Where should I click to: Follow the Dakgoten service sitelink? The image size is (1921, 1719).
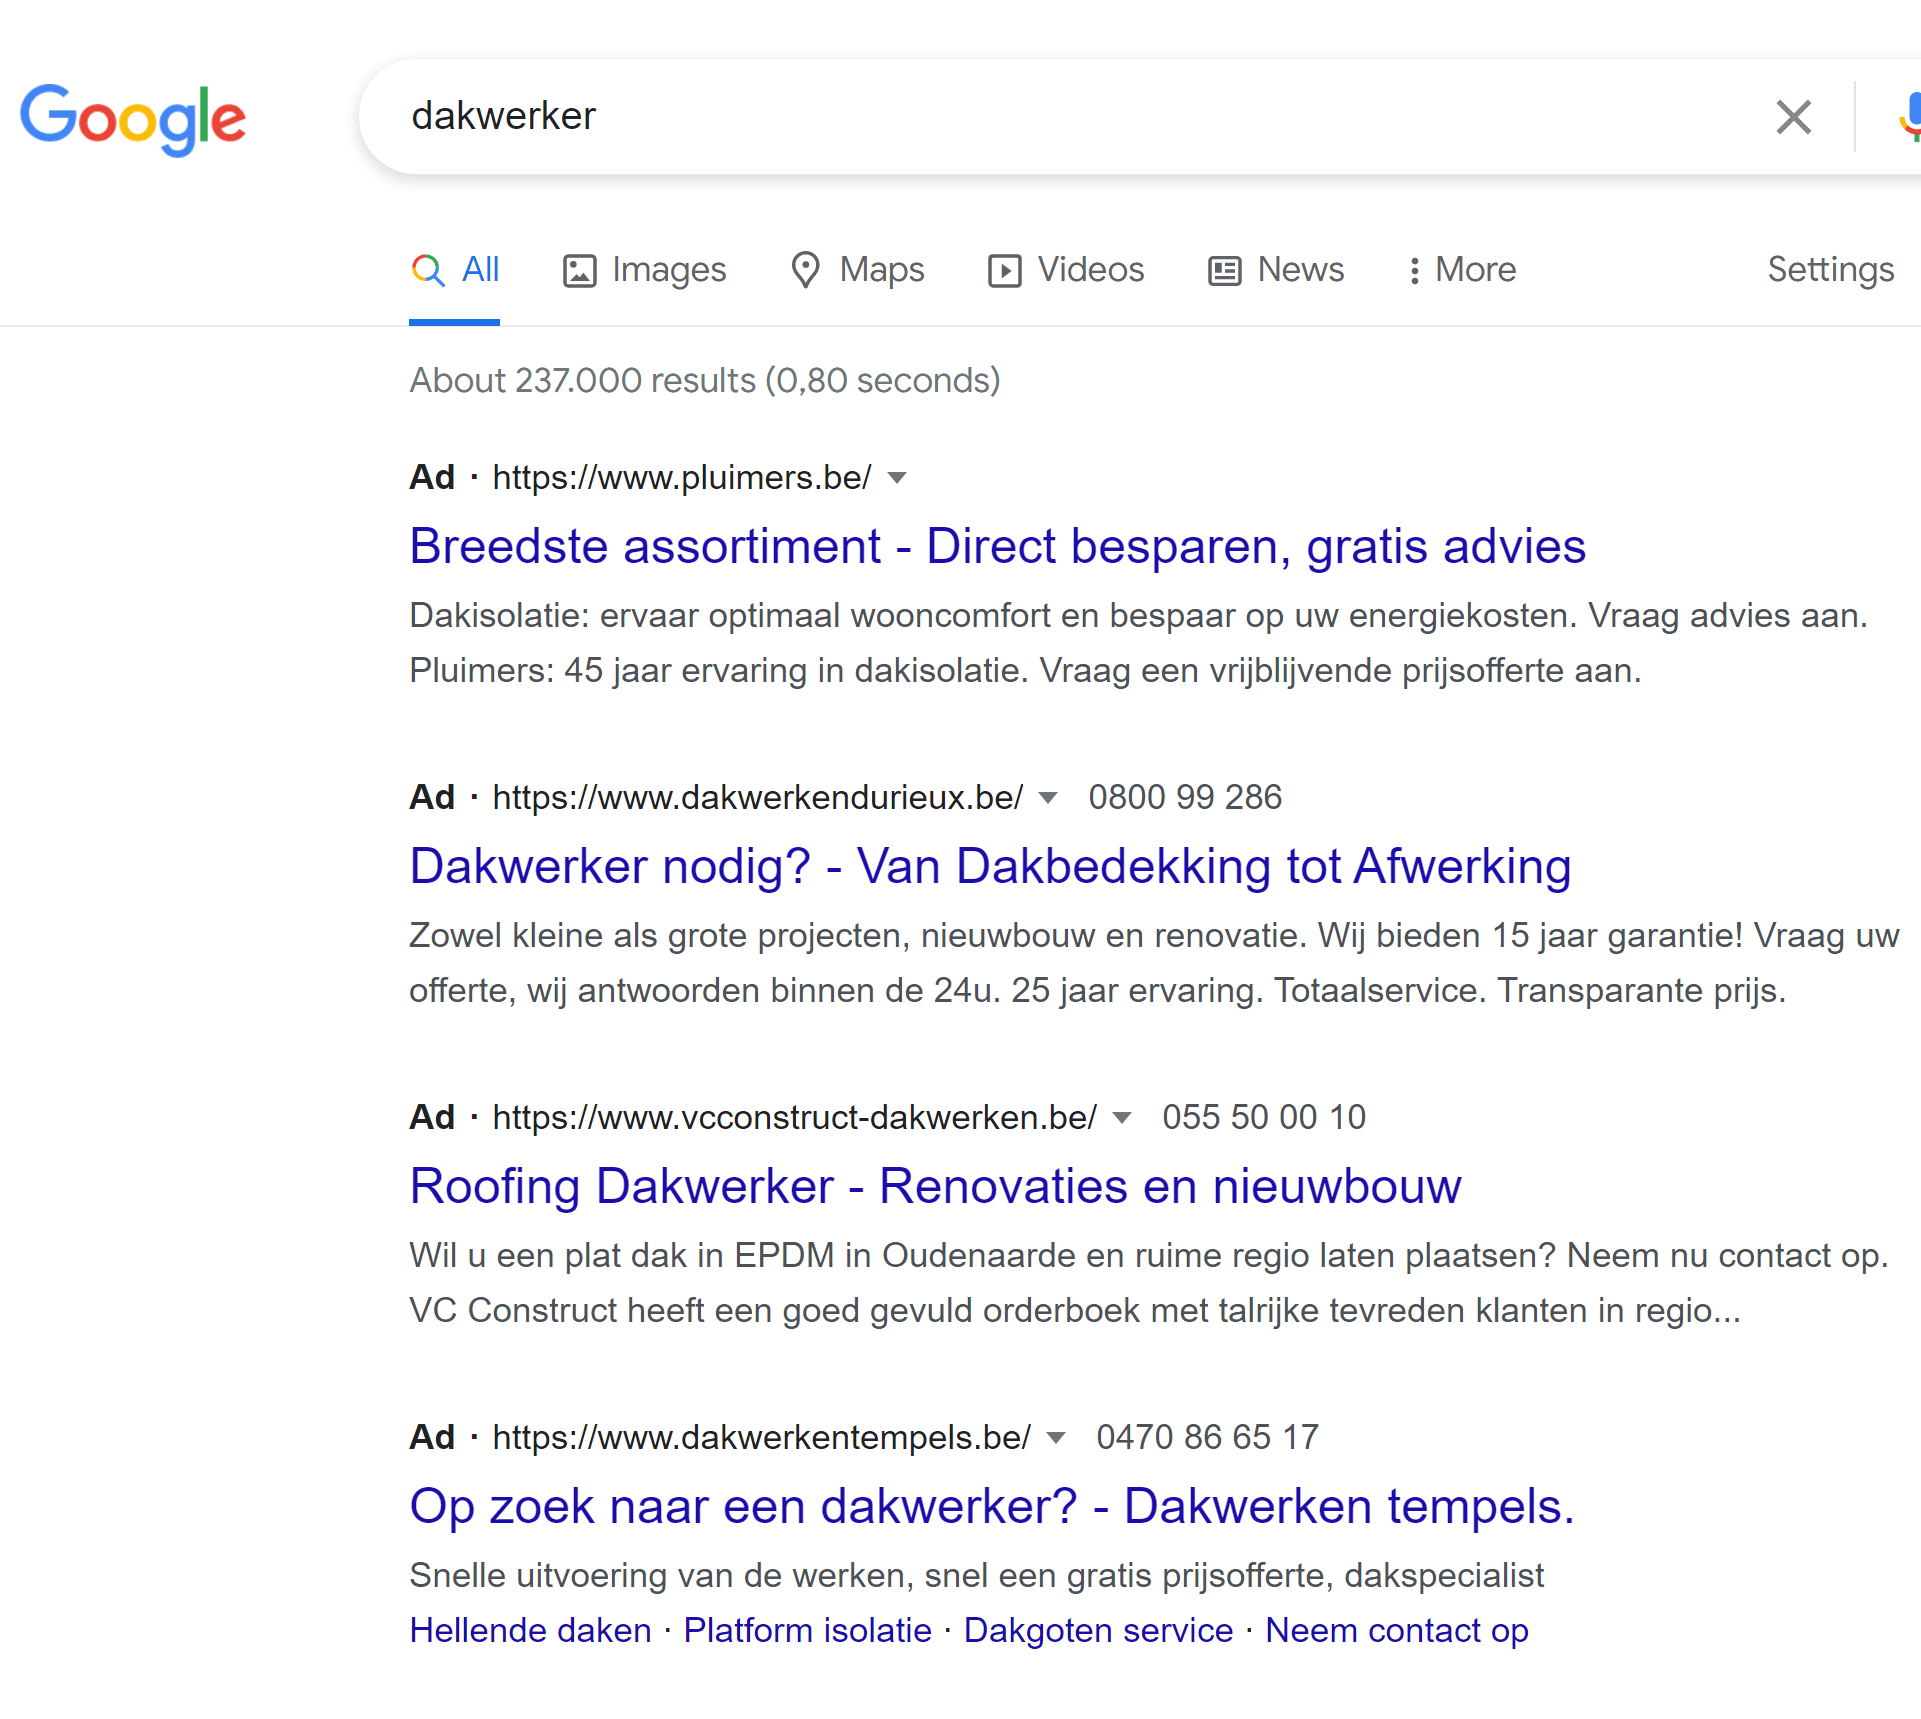(1099, 1631)
